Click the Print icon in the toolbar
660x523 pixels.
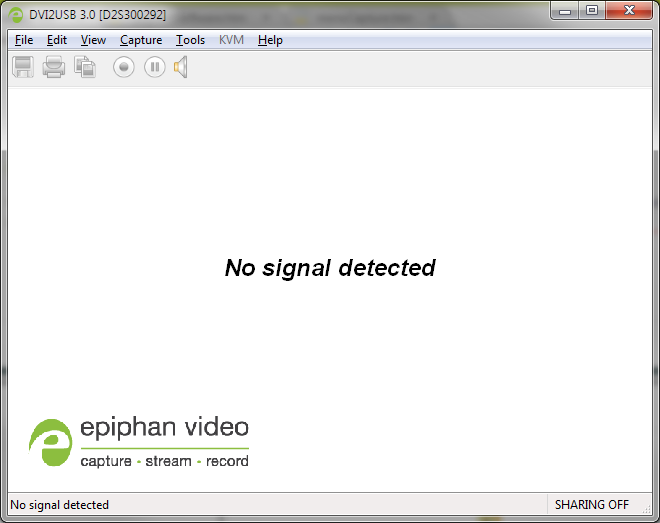(54, 67)
